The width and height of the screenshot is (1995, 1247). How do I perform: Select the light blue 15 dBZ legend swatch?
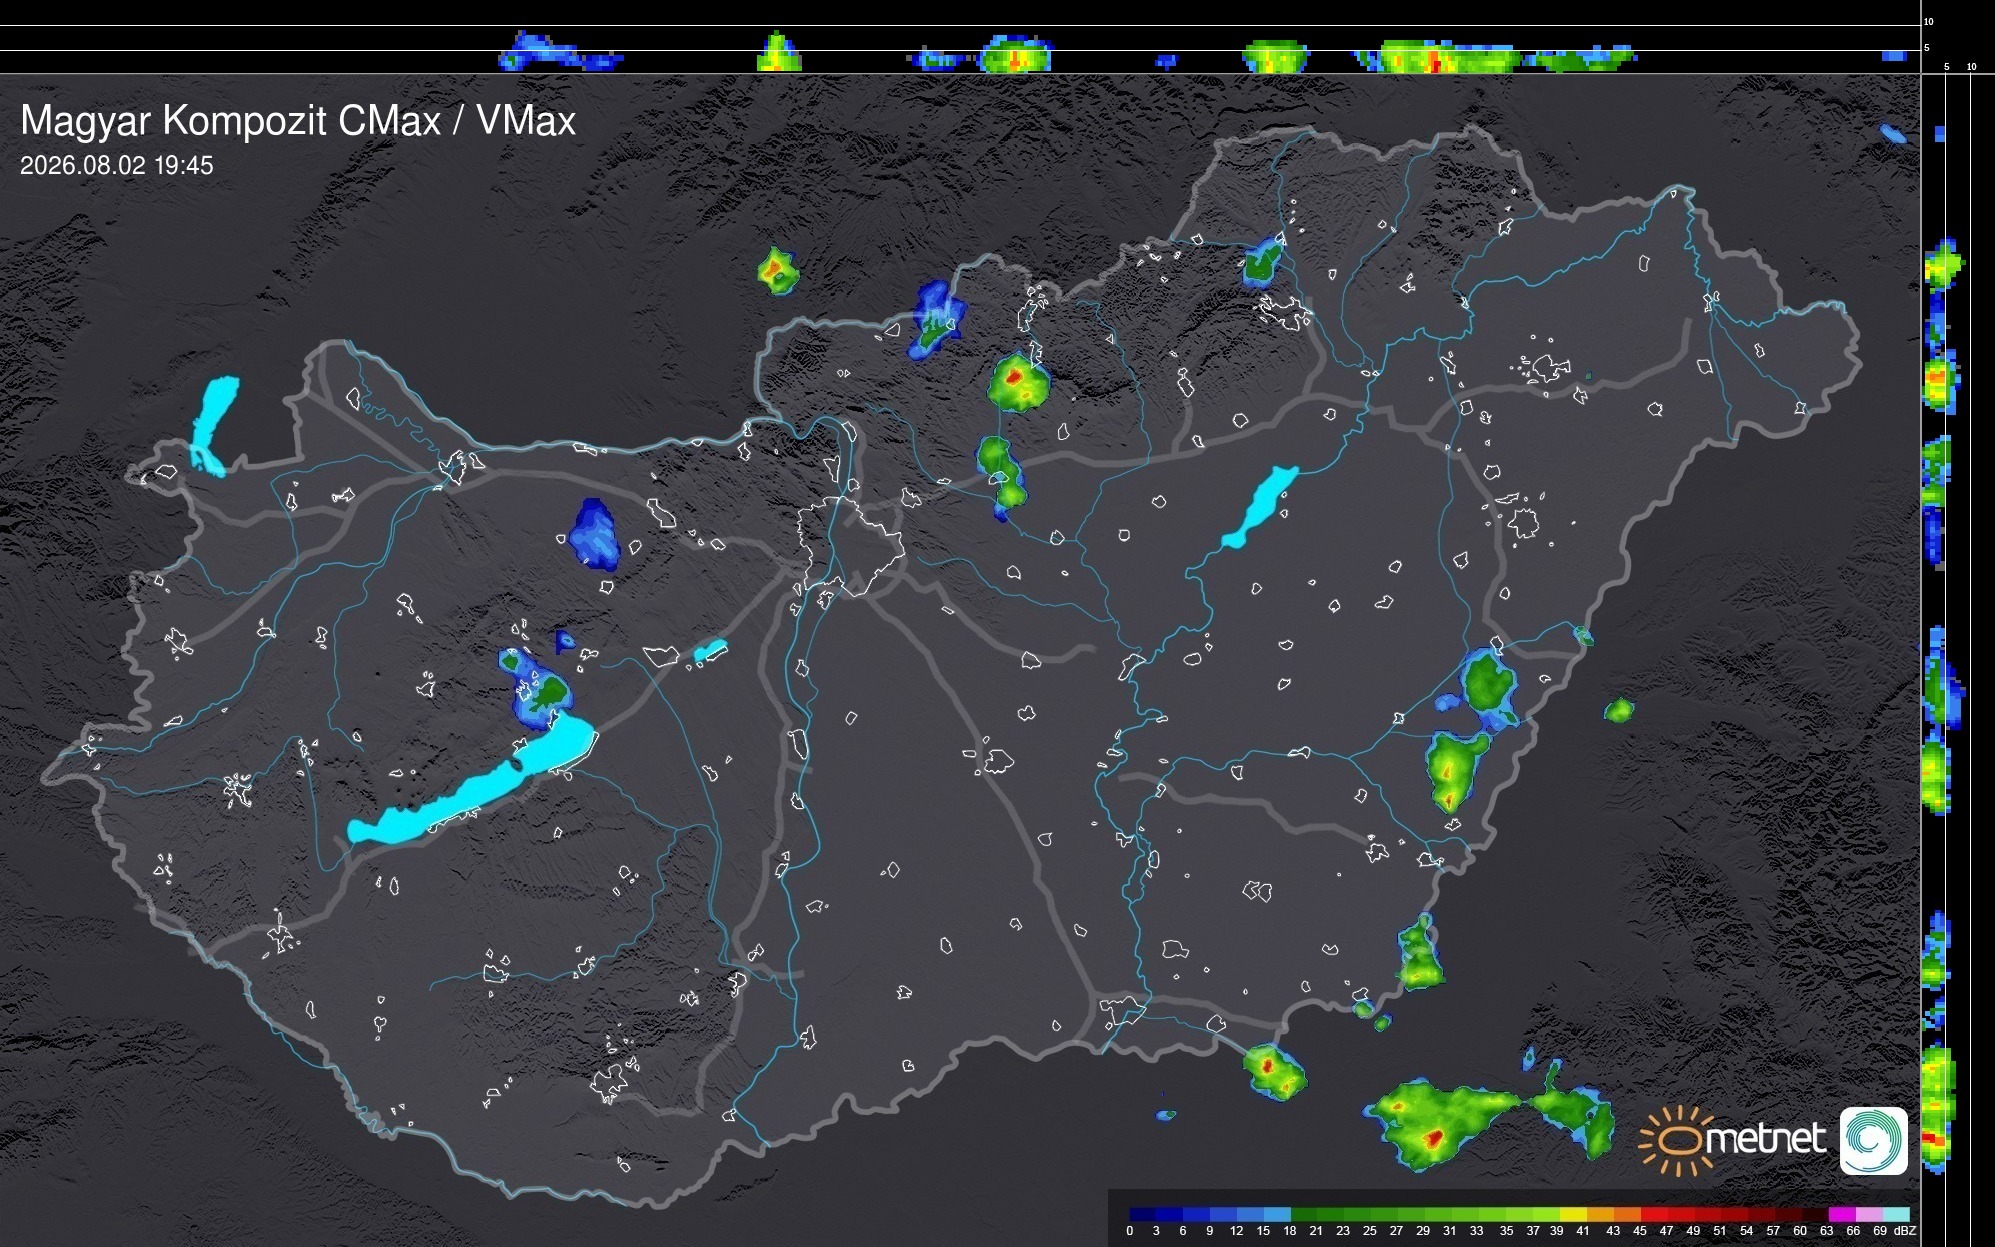[x=1278, y=1214]
